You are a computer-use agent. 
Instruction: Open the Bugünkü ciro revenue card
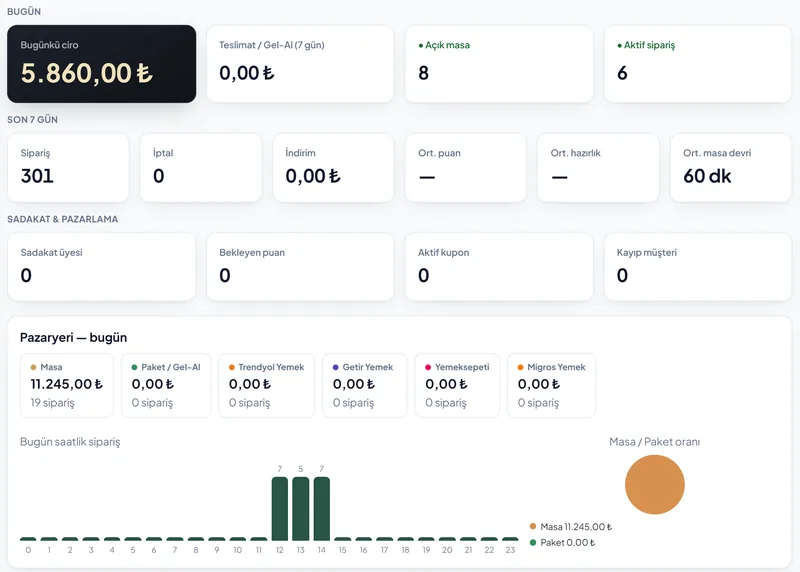pyautogui.click(x=102, y=64)
